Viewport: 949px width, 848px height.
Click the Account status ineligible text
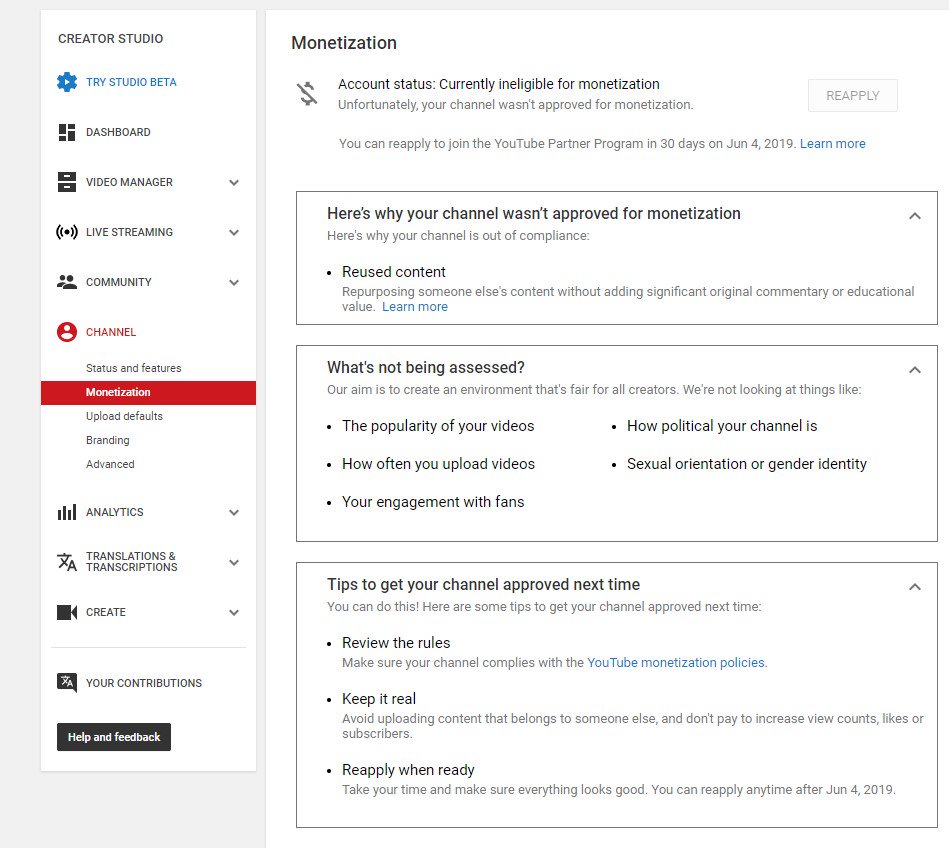[x=499, y=84]
